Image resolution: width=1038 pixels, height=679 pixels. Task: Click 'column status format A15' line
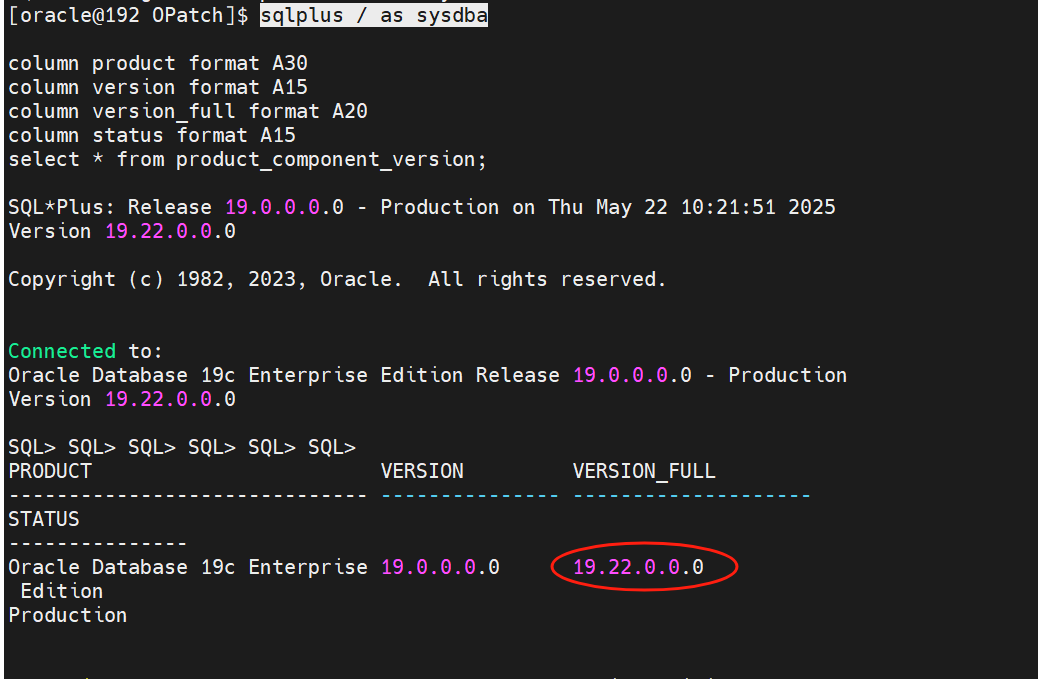tap(152, 135)
